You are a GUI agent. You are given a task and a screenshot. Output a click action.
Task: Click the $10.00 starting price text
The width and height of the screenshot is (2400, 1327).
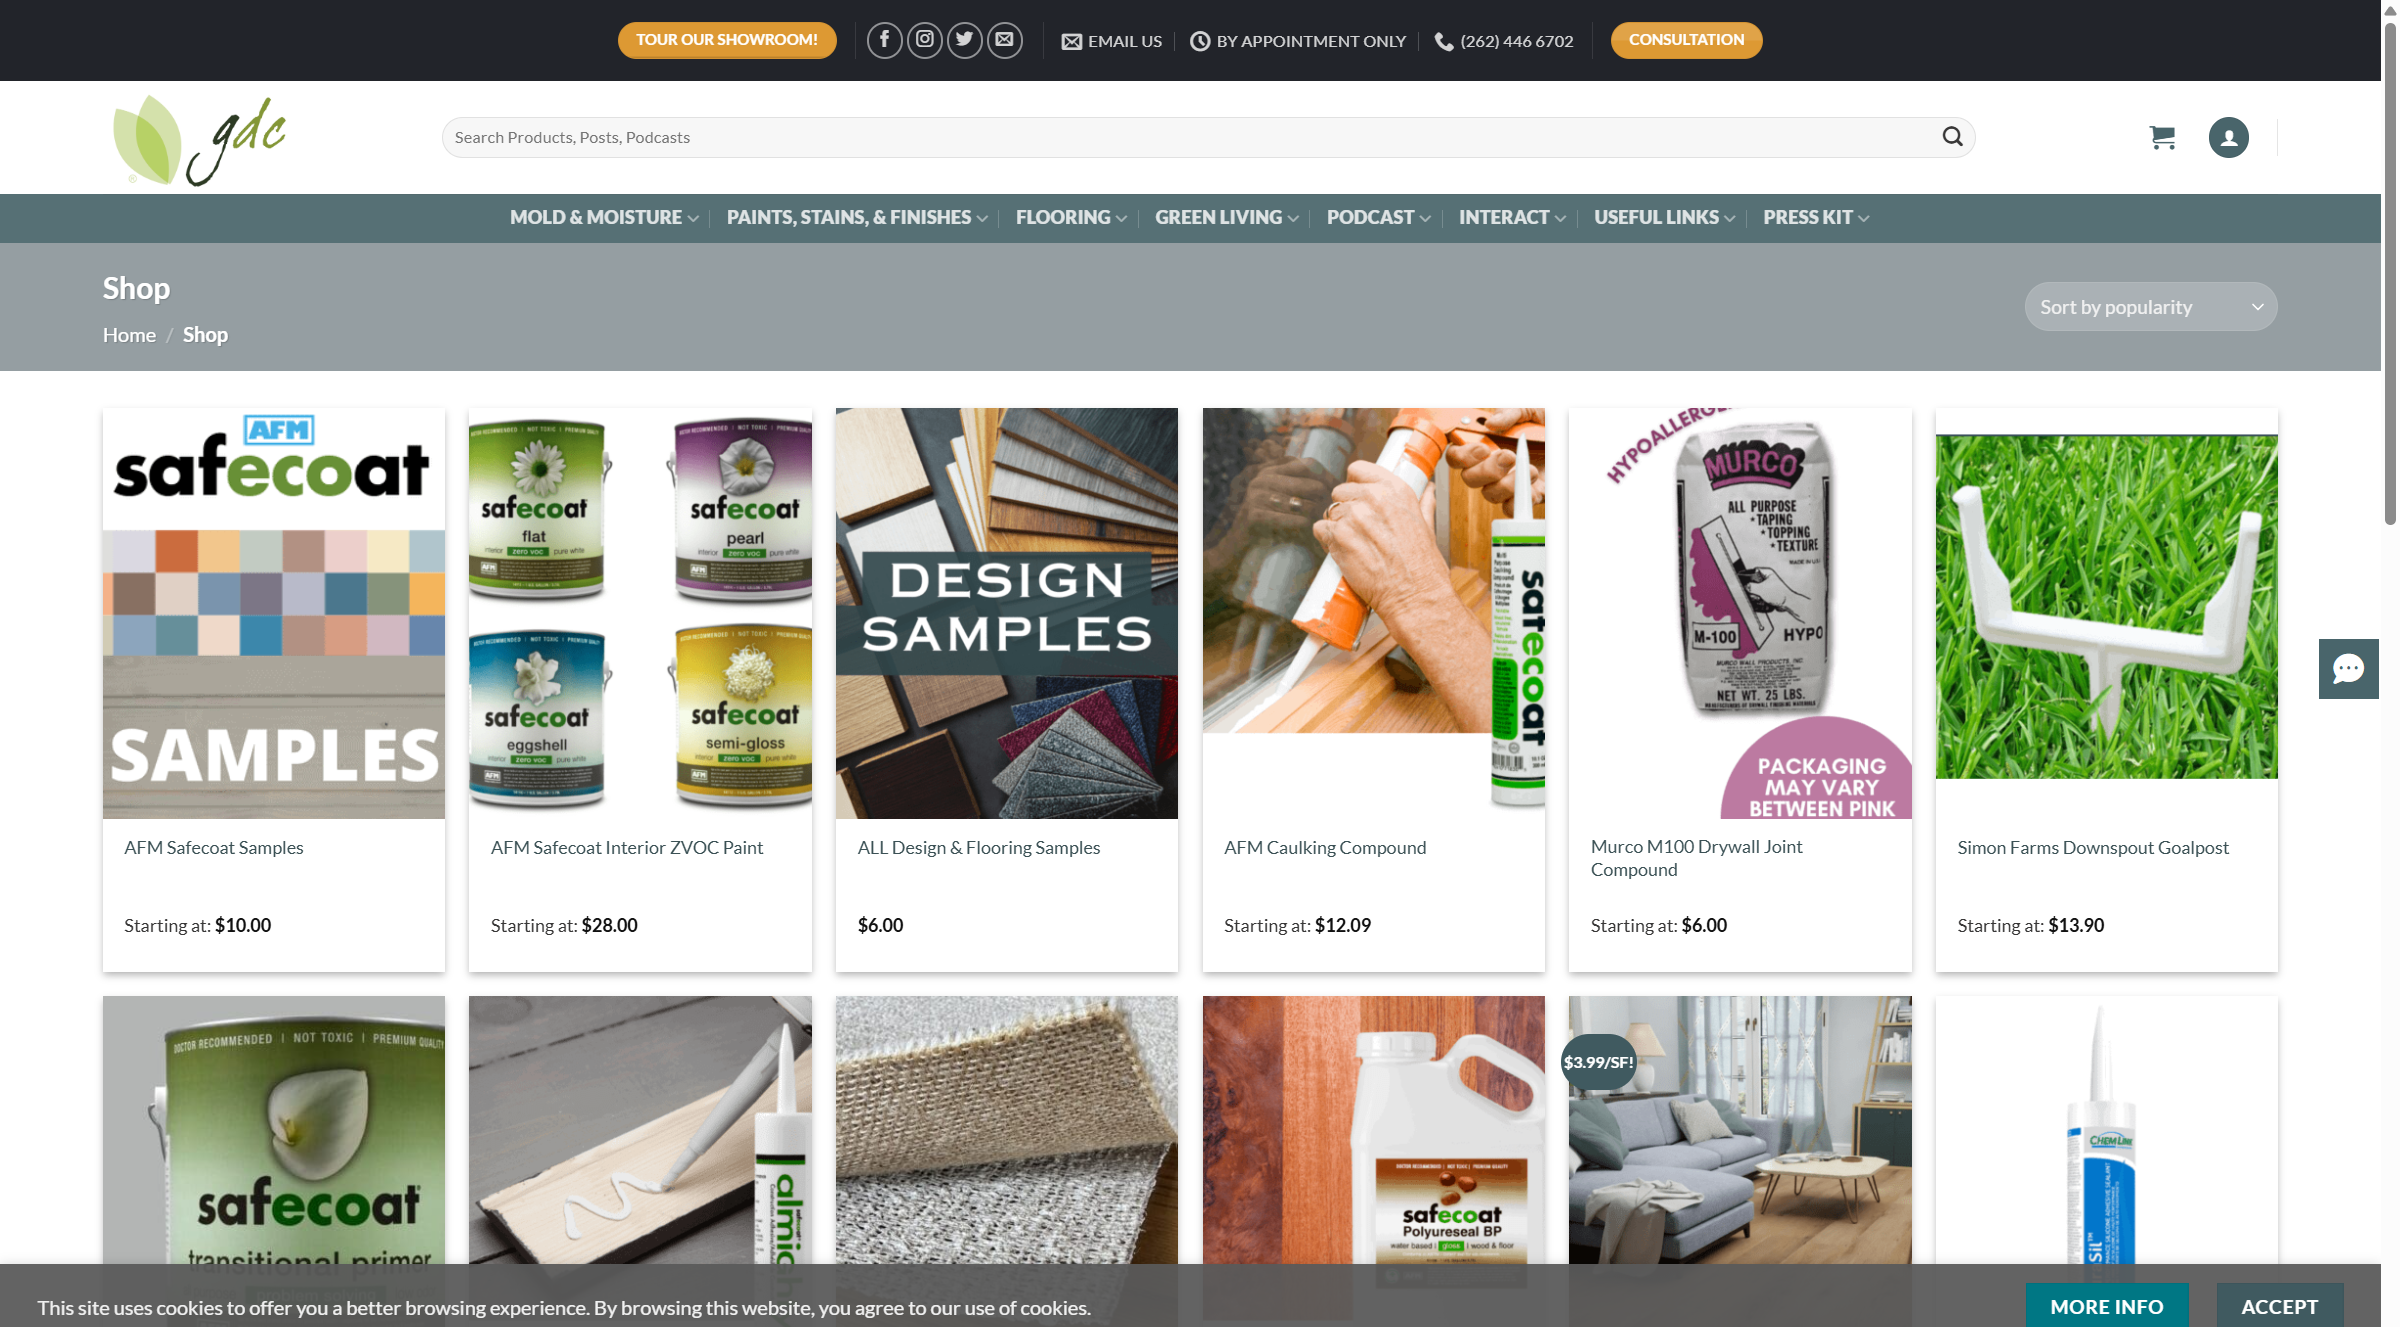coord(243,925)
